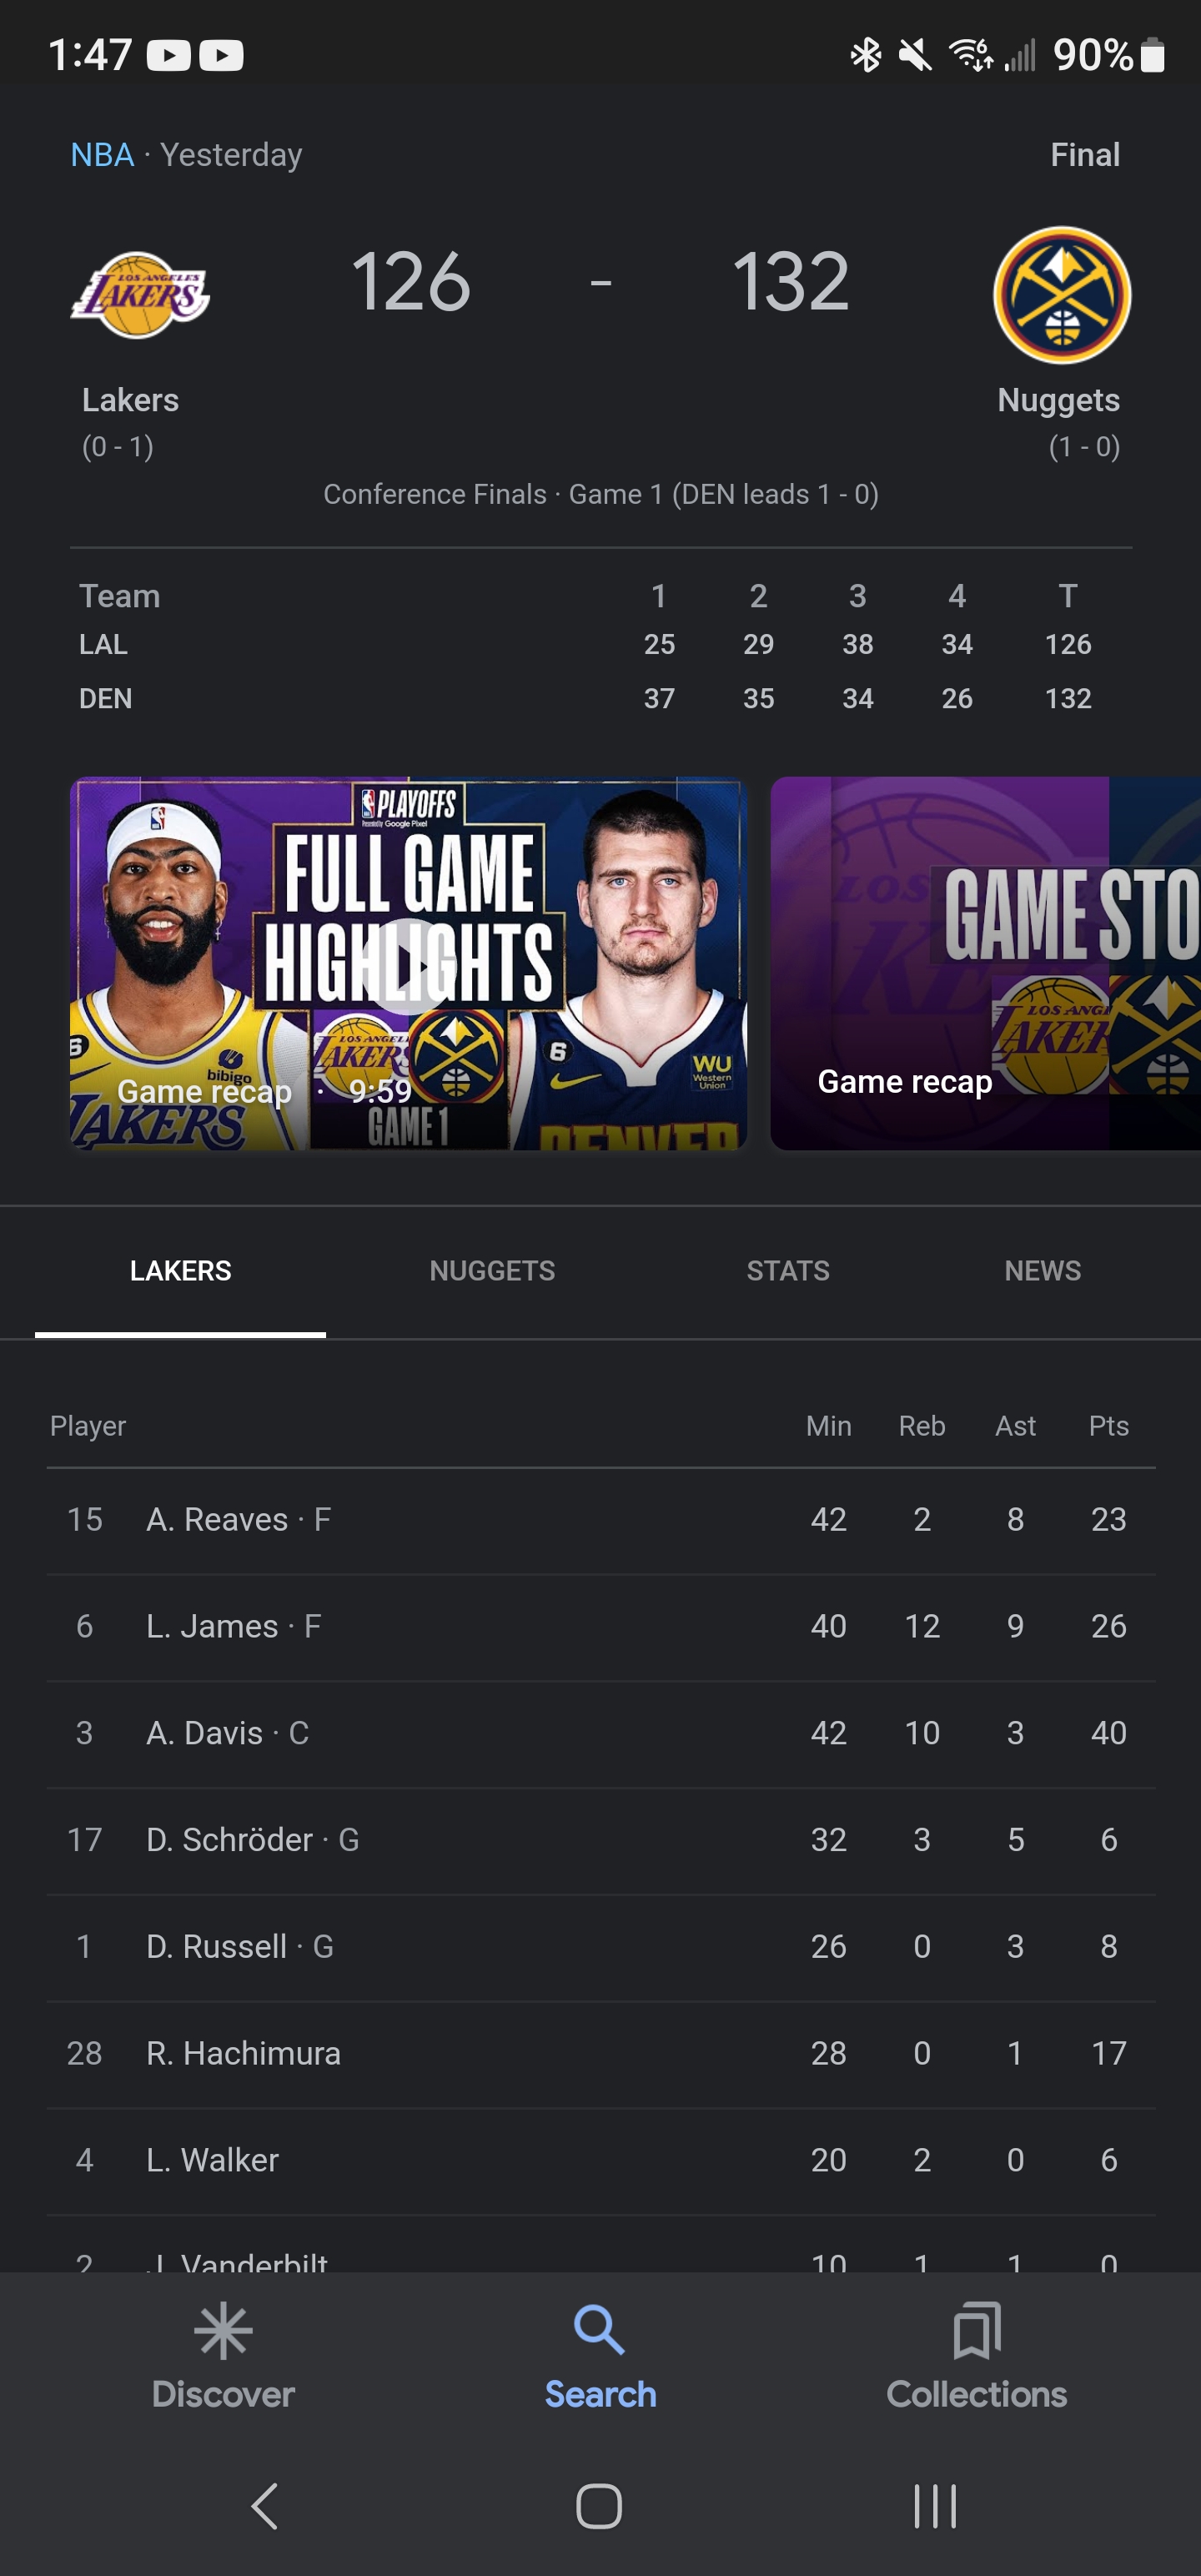The height and width of the screenshot is (2576, 1201).
Task: Switch to the NEWS tab
Action: (1042, 1271)
